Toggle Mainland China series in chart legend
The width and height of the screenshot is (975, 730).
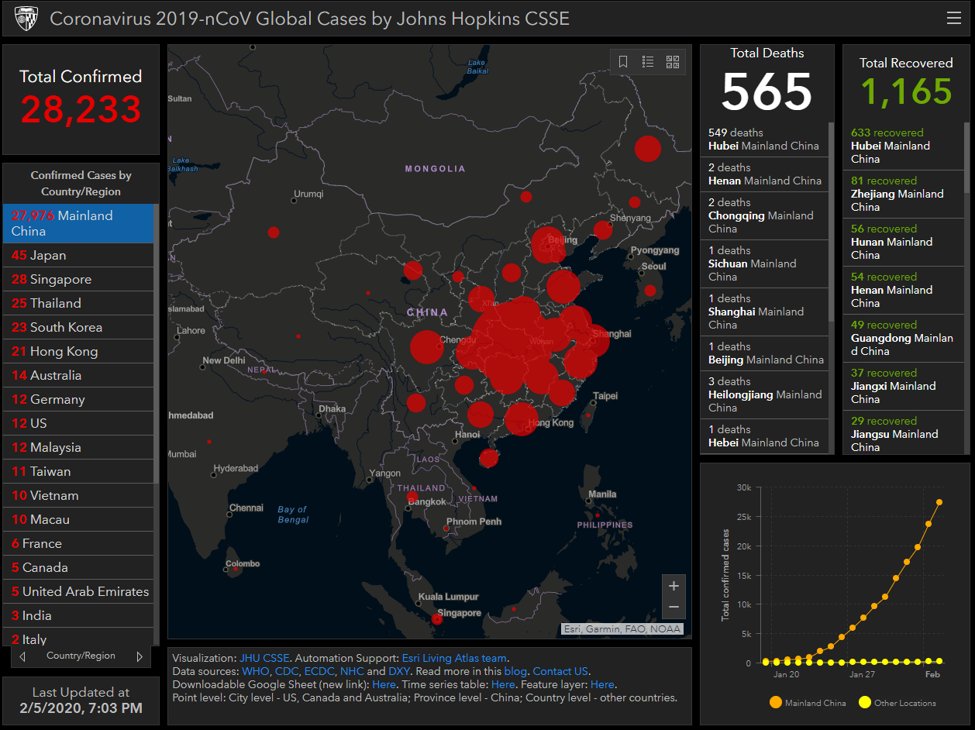808,703
